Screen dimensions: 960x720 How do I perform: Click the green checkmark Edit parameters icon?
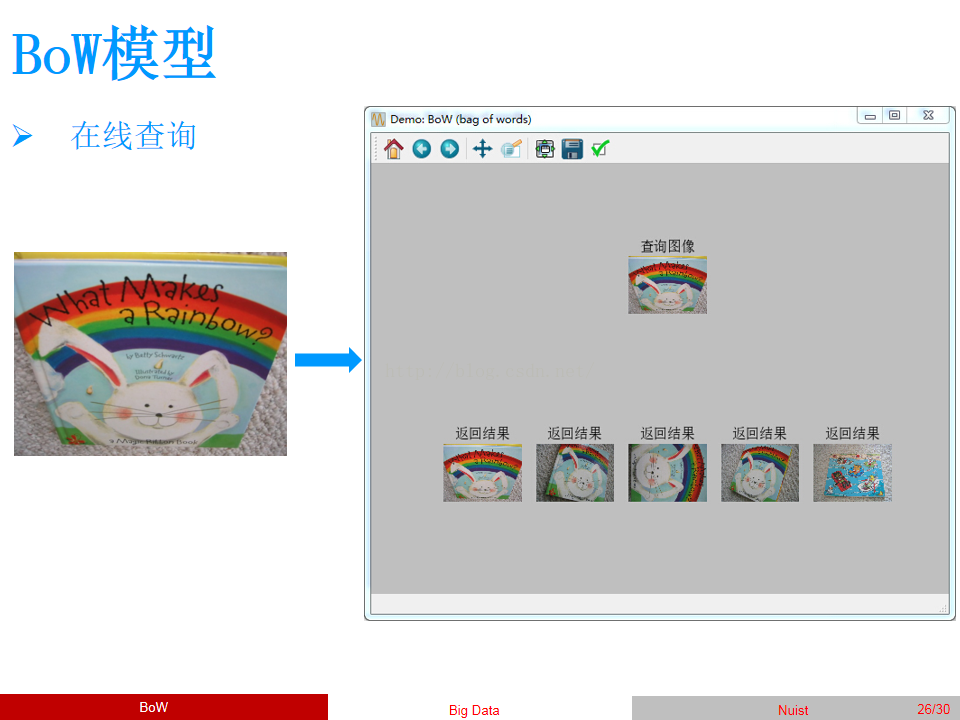pos(601,148)
